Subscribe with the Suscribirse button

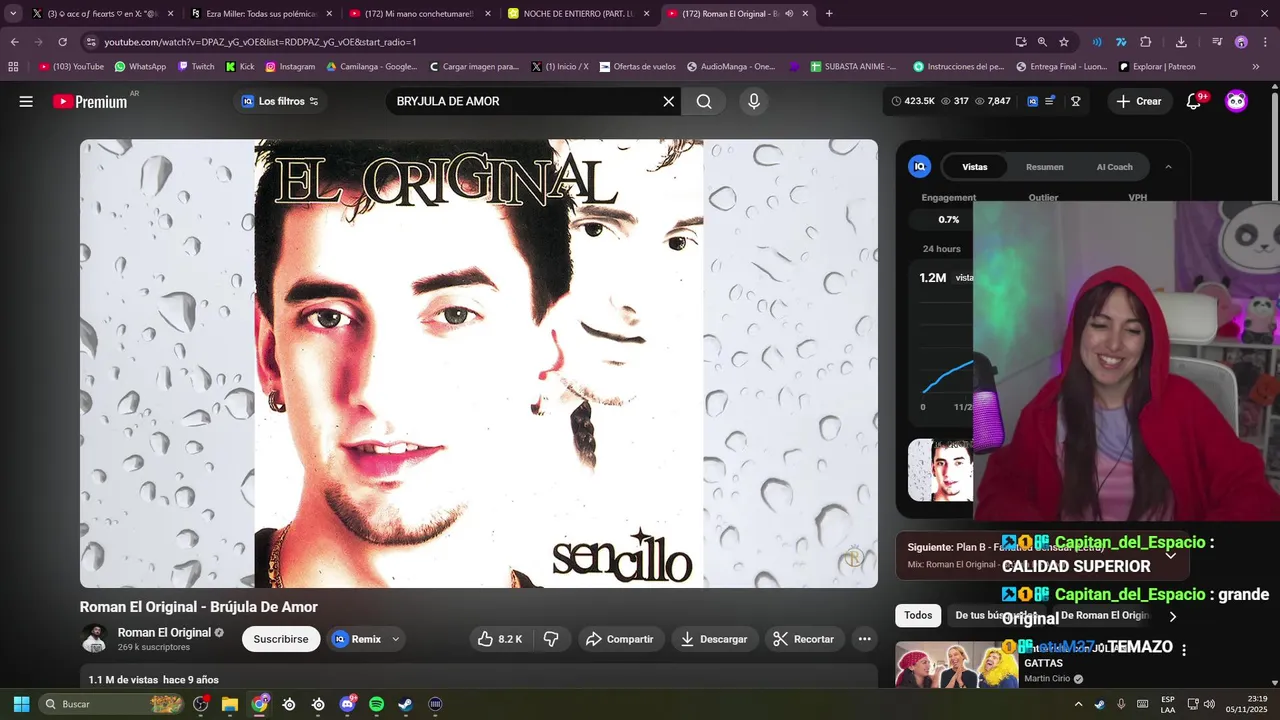point(281,639)
